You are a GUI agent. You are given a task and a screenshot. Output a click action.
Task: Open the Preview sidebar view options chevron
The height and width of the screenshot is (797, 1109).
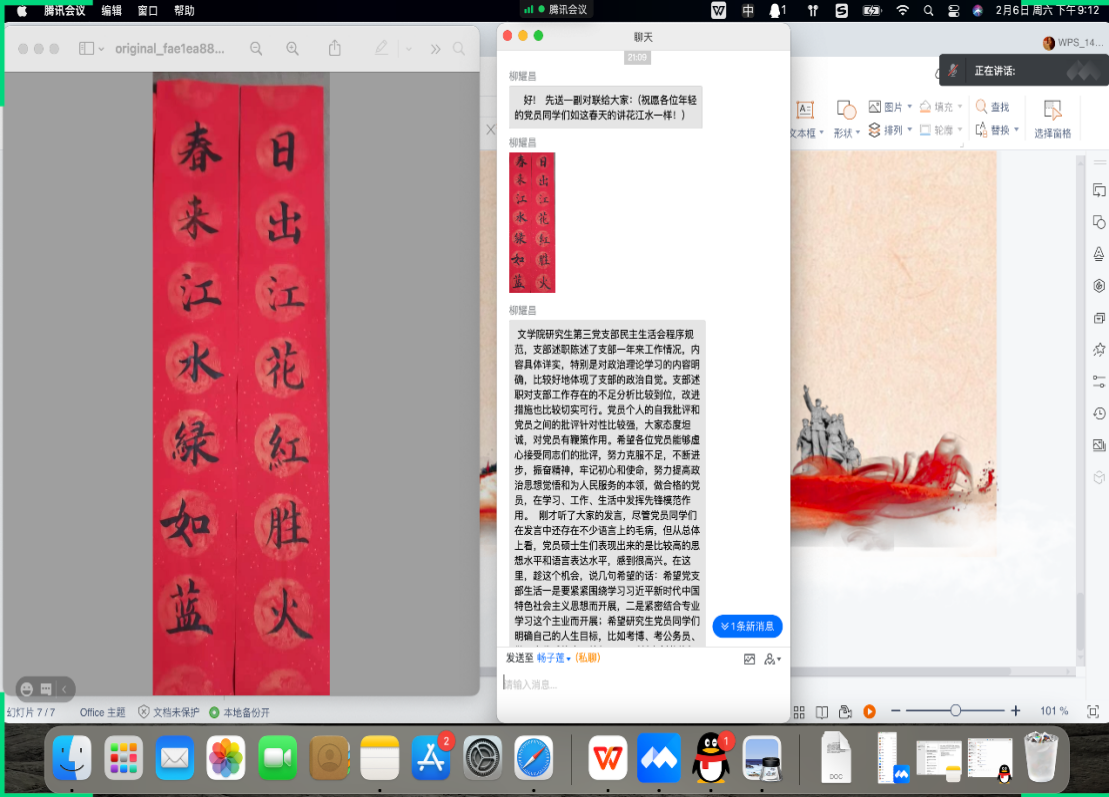tap(102, 50)
